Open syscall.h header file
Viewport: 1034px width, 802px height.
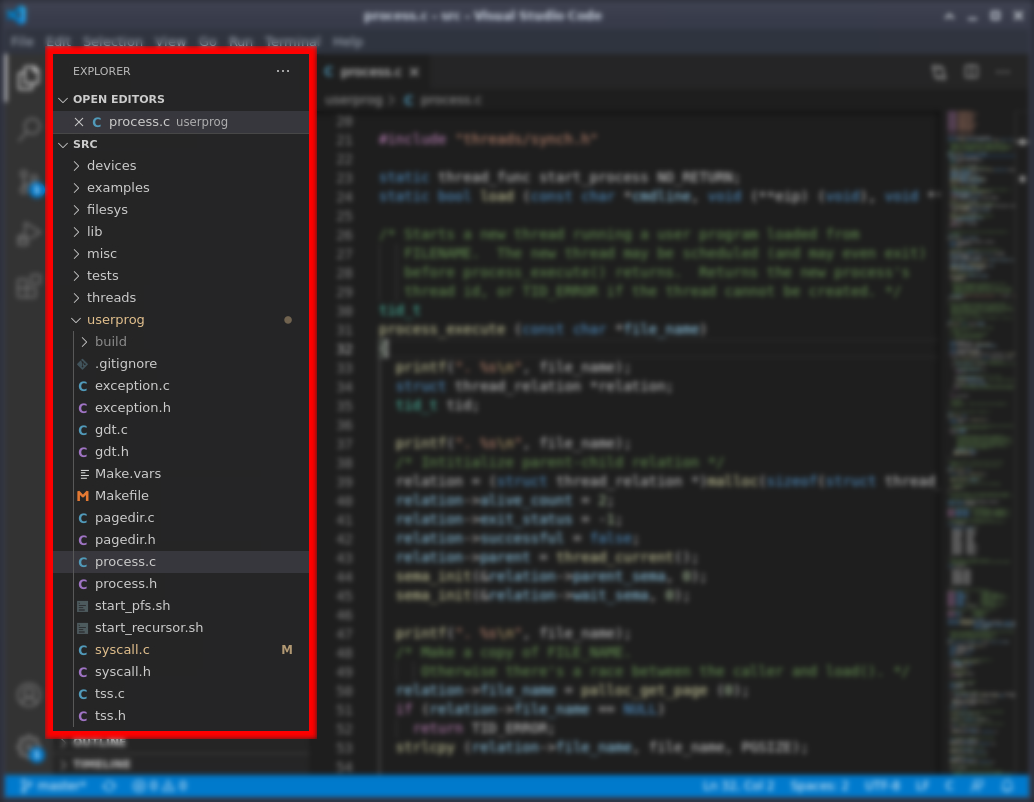pyautogui.click(x=181, y=671)
